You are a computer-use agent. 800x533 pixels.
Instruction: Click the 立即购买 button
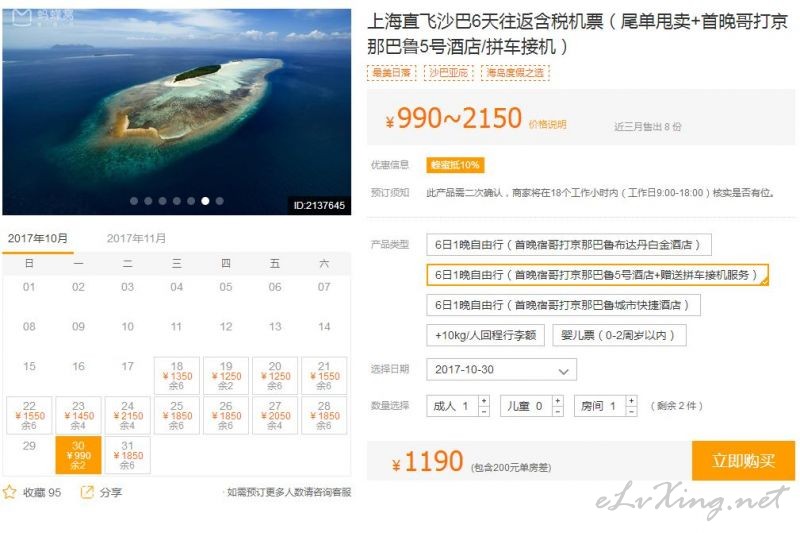tap(743, 461)
